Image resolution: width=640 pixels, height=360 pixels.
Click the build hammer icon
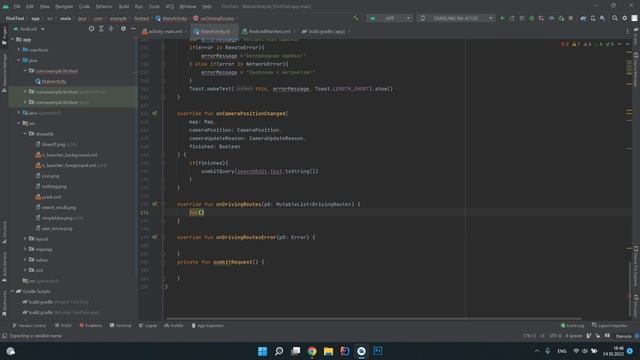coord(356,18)
